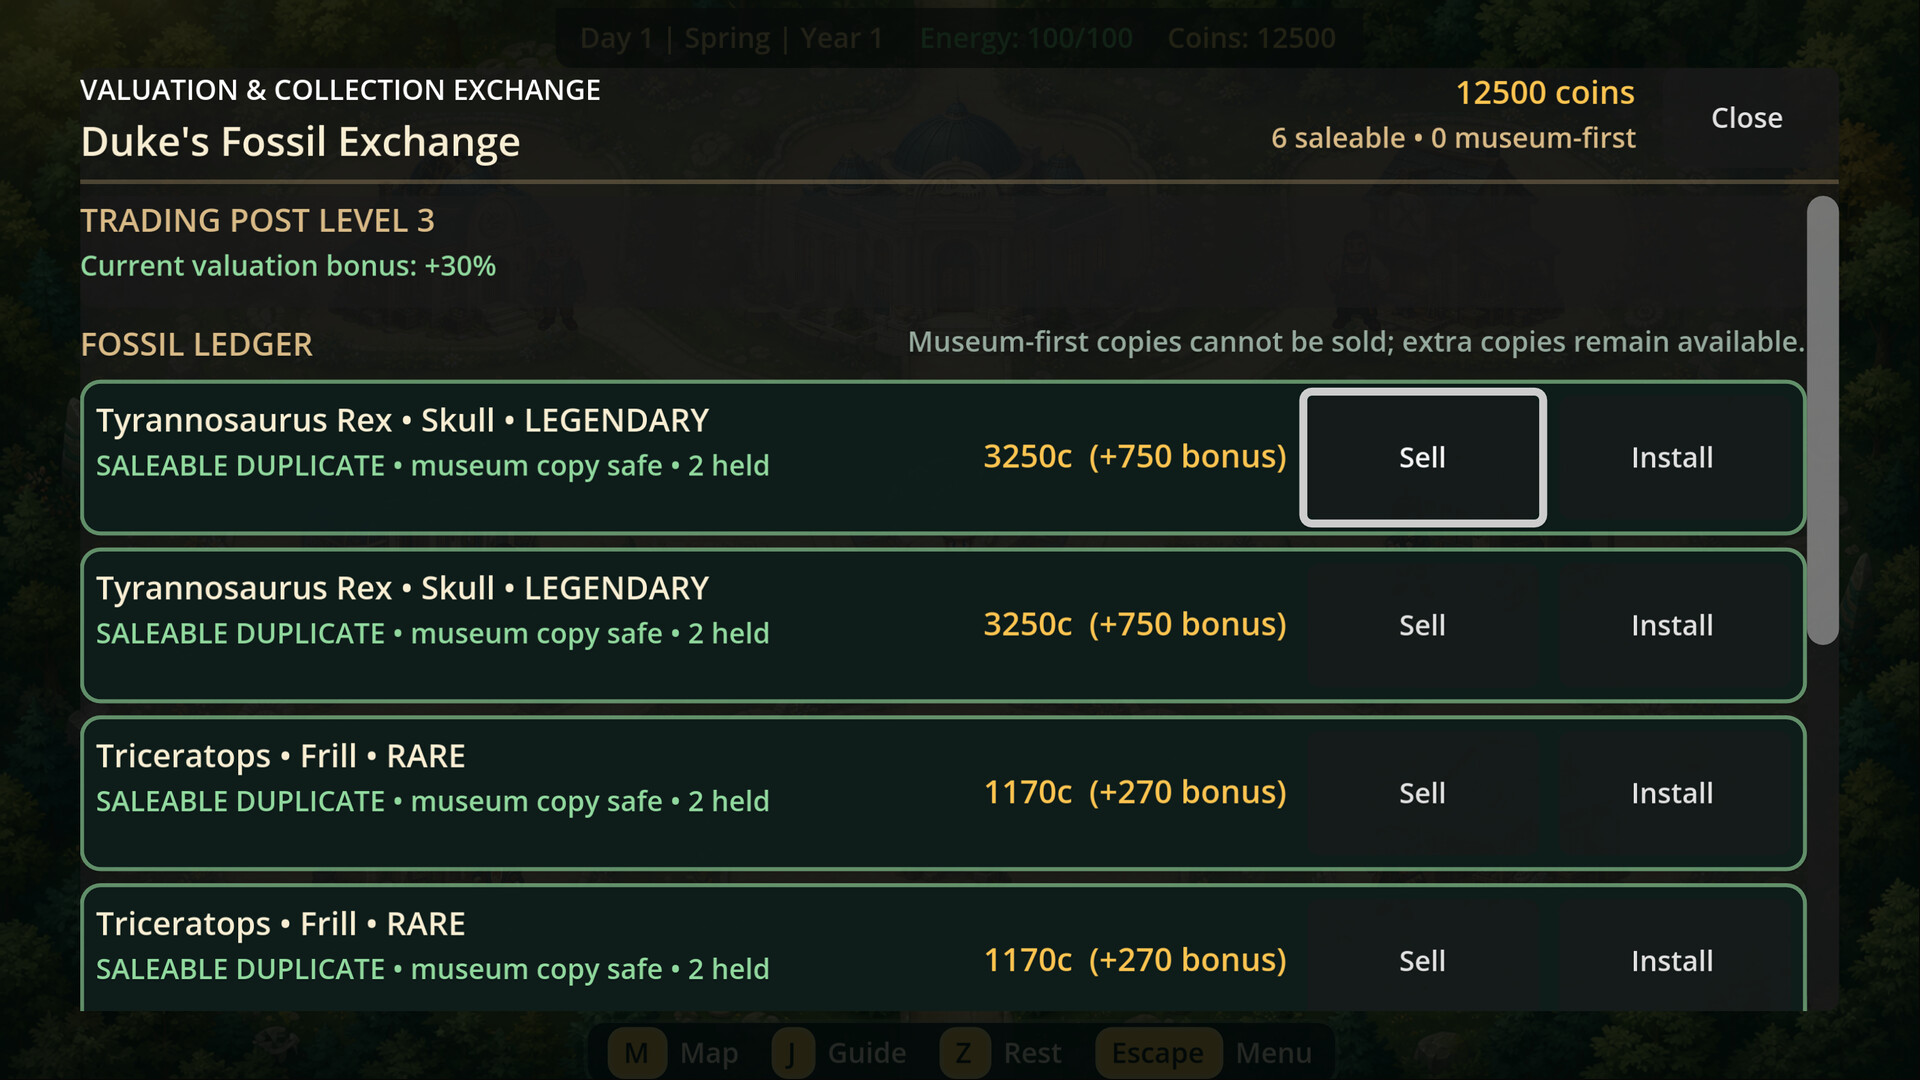Install the second Triceratops Frill
This screenshot has height=1080, width=1920.
point(1672,961)
